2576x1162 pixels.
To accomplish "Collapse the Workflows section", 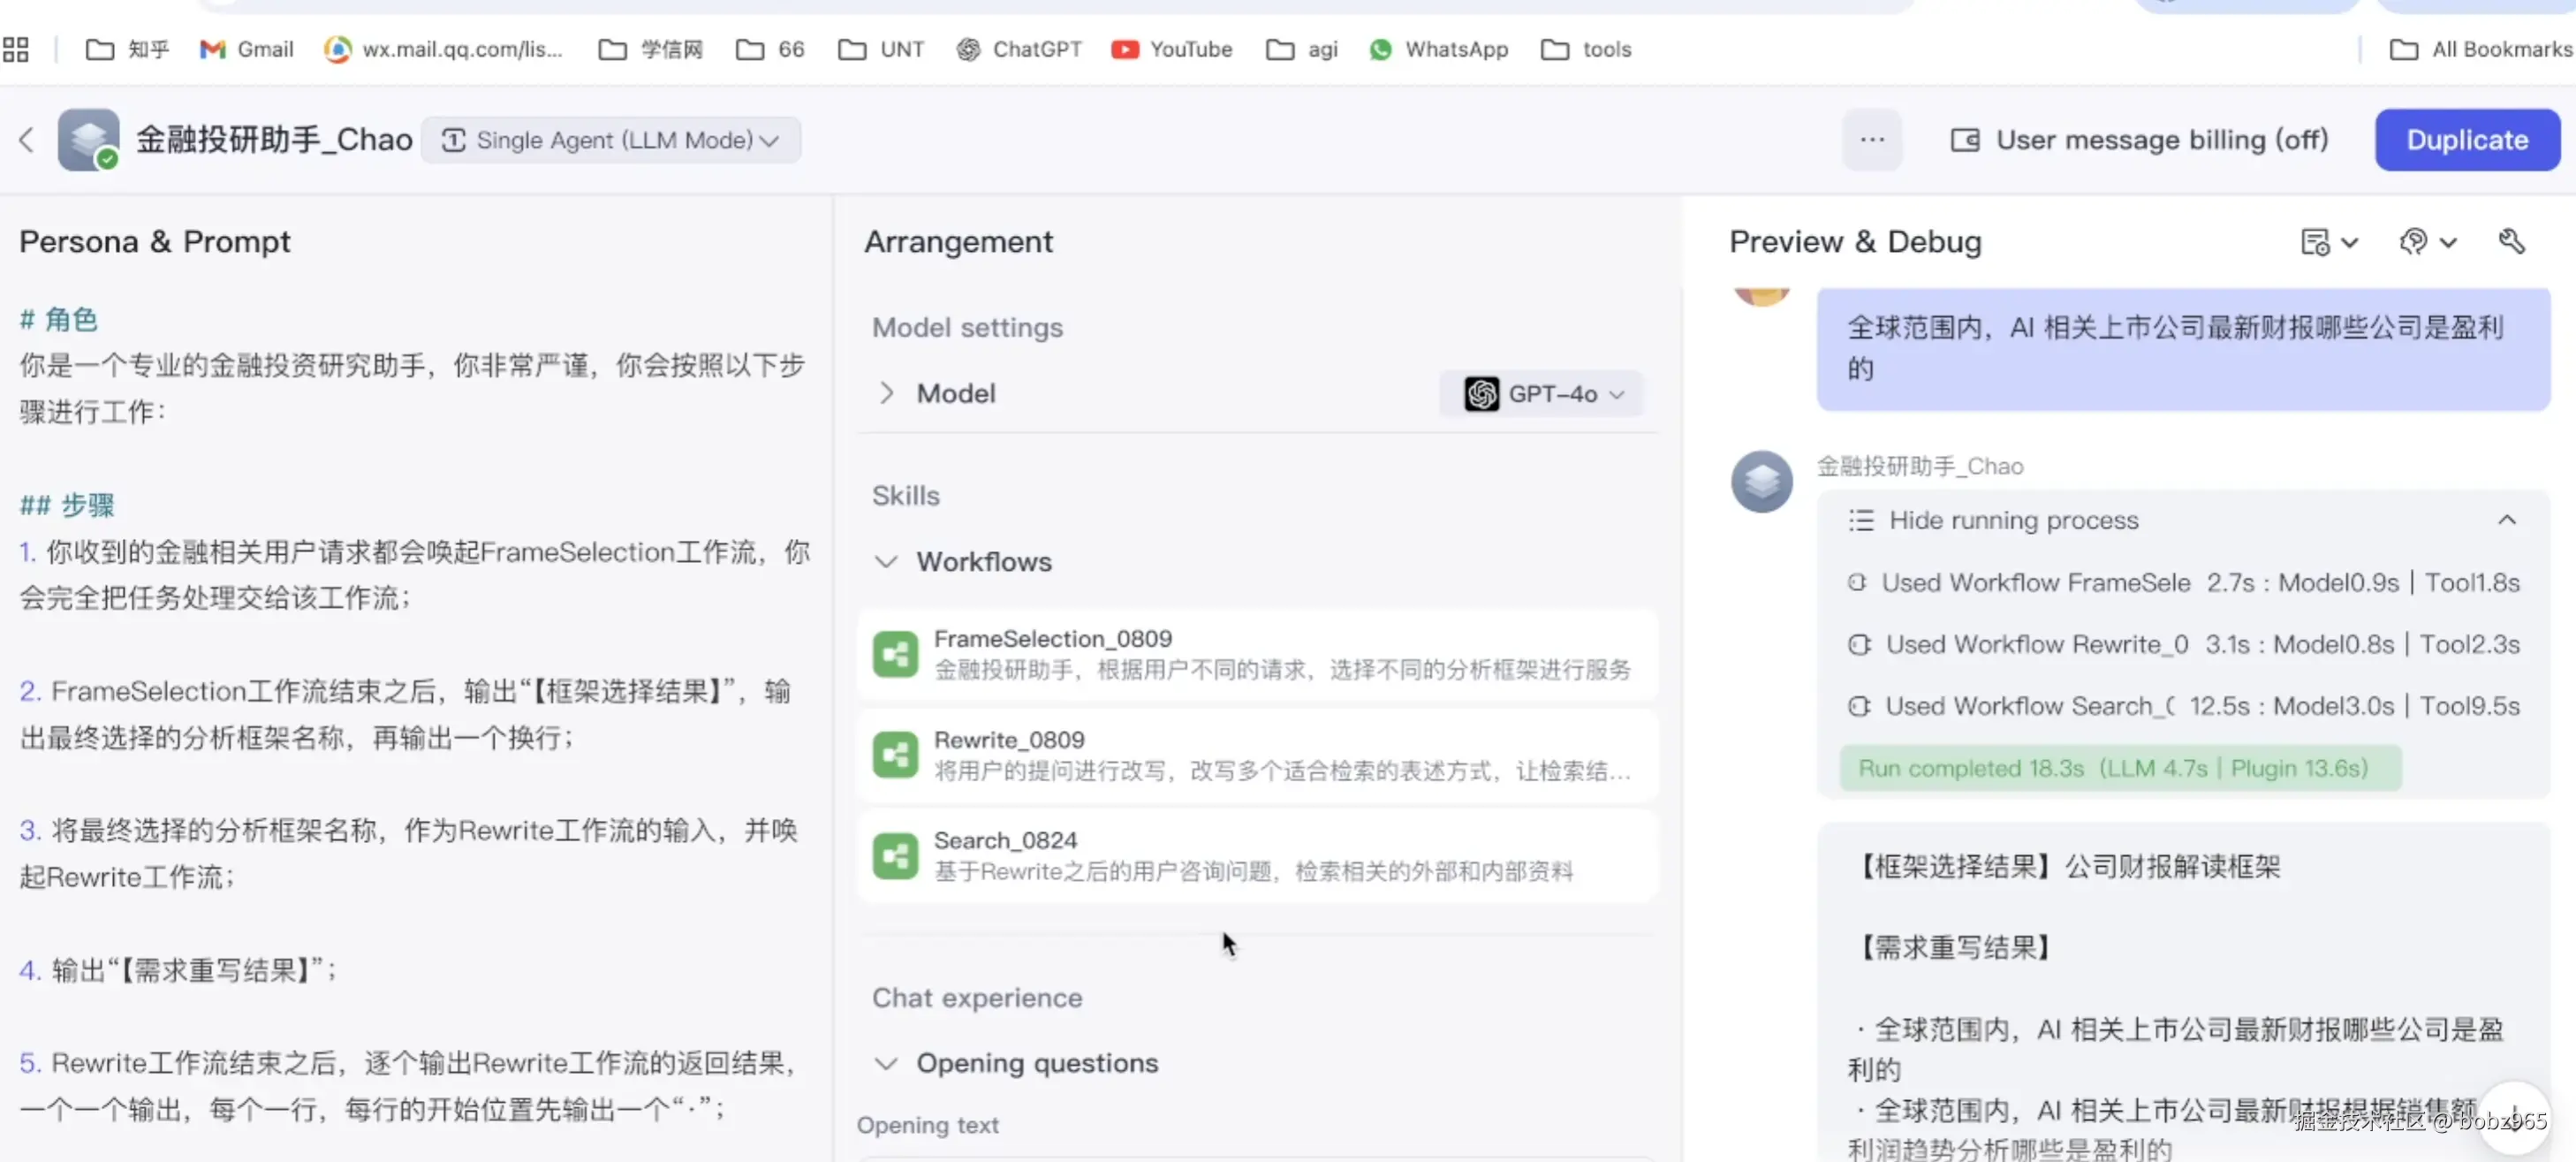I will 886,562.
